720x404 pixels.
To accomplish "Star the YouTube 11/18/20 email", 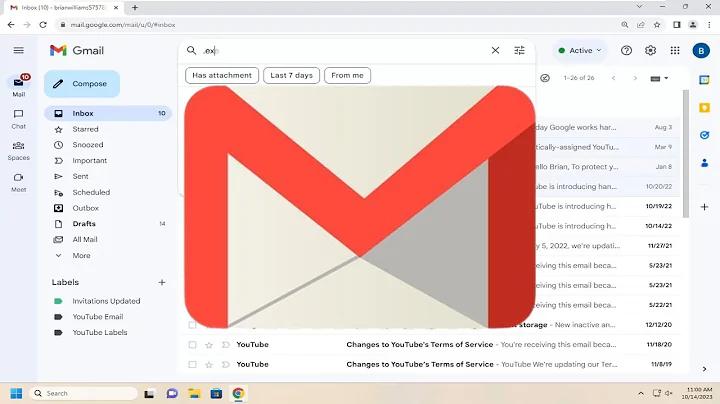I will (x=209, y=345).
